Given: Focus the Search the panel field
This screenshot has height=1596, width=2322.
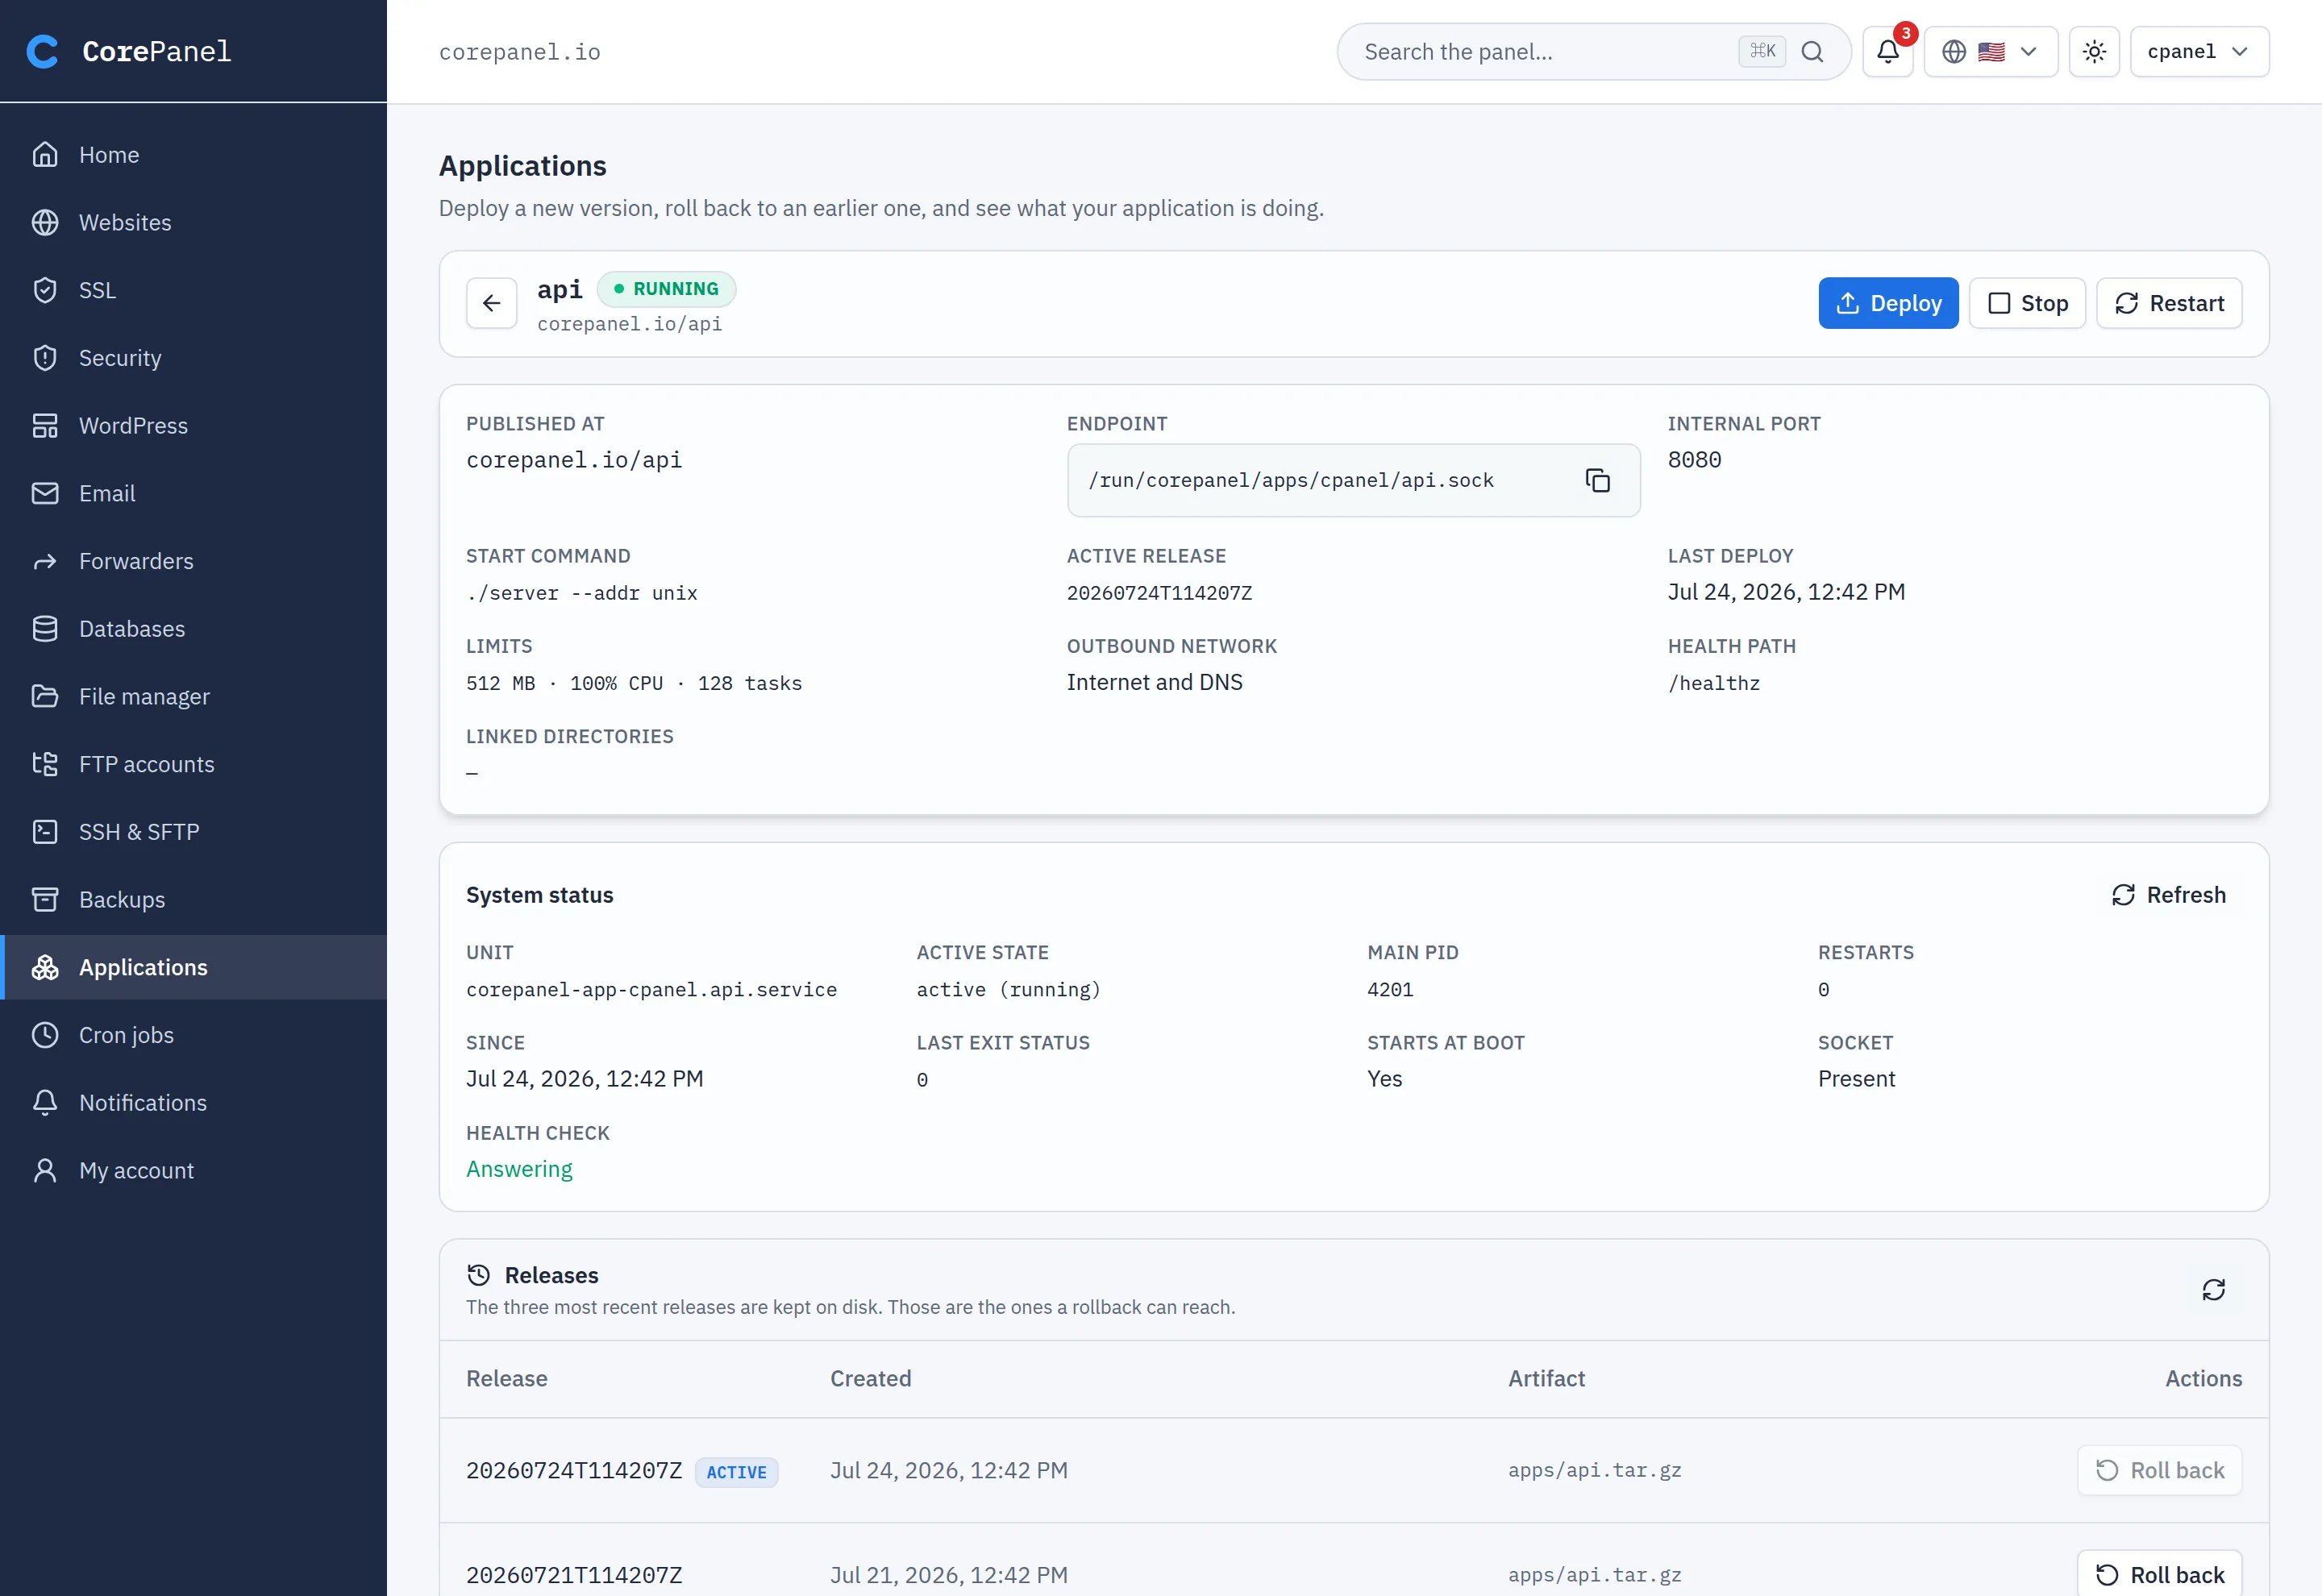Looking at the screenshot, I should [x=1593, y=52].
